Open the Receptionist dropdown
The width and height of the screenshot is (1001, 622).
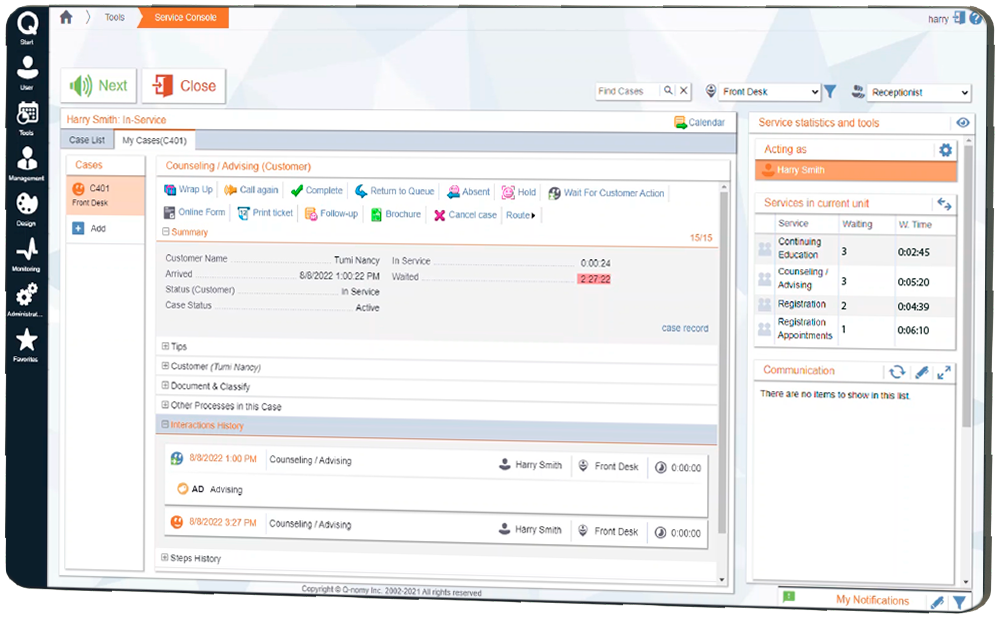(920, 93)
